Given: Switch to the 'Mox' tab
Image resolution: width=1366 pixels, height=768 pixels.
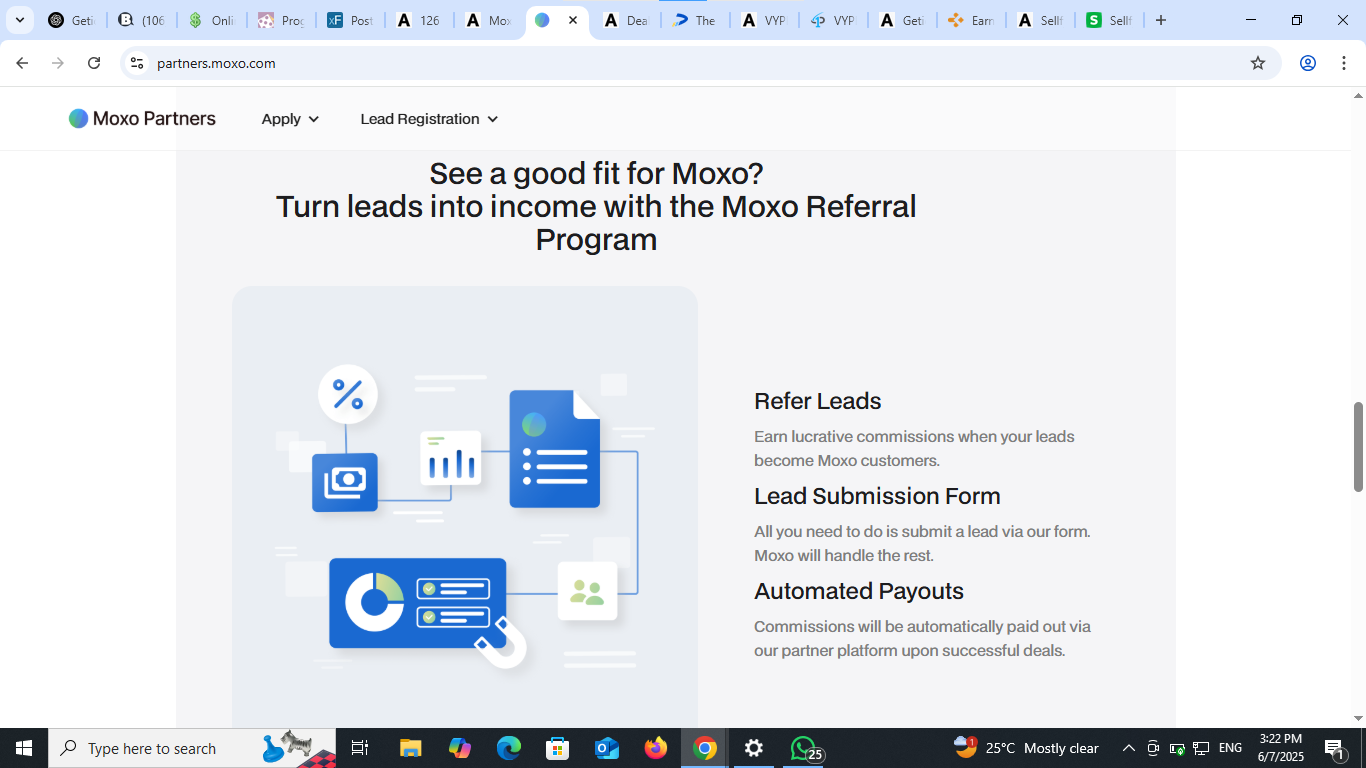Looking at the screenshot, I should tap(488, 20).
